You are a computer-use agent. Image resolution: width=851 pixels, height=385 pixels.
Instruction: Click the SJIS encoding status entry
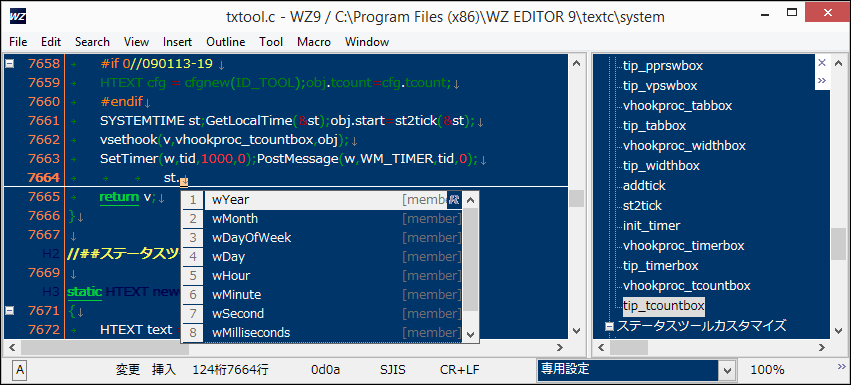pos(393,370)
